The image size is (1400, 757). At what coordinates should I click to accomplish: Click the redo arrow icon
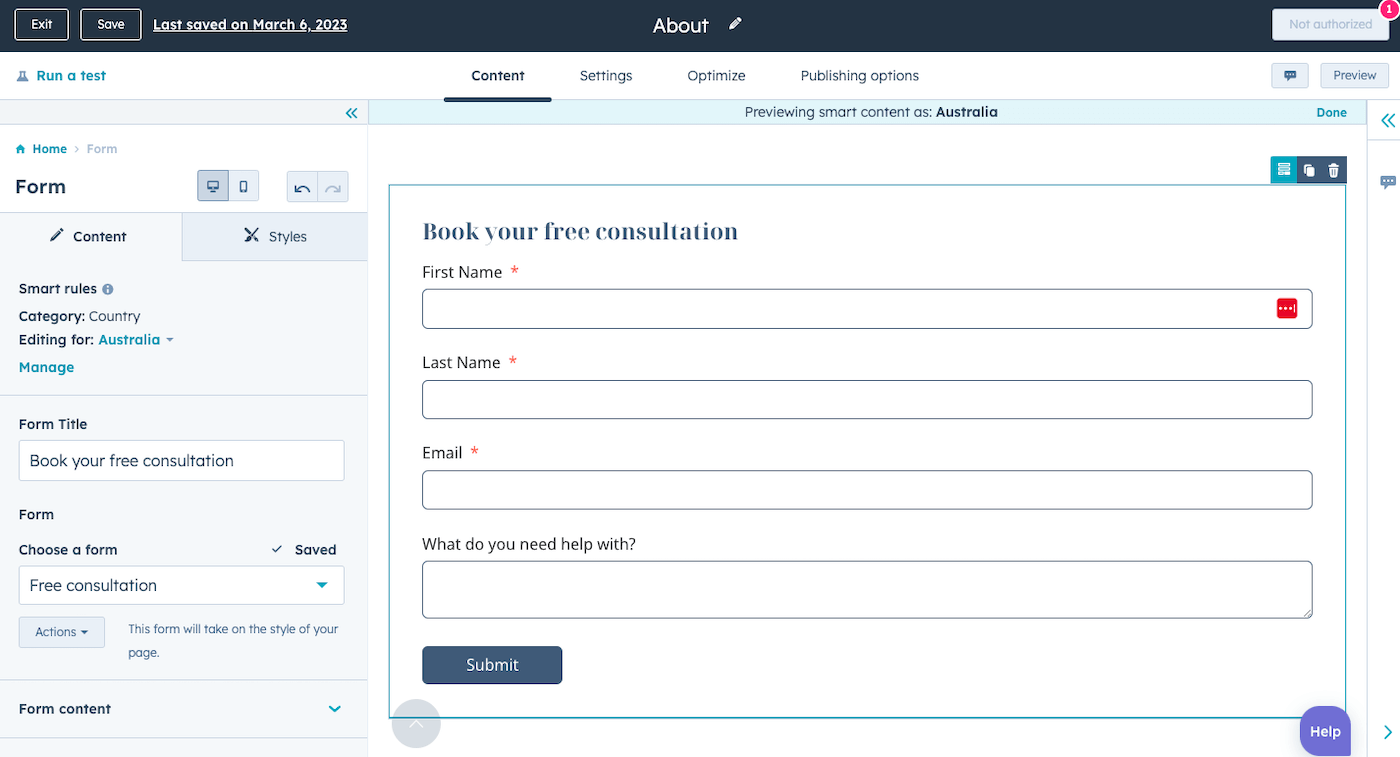[x=333, y=187]
